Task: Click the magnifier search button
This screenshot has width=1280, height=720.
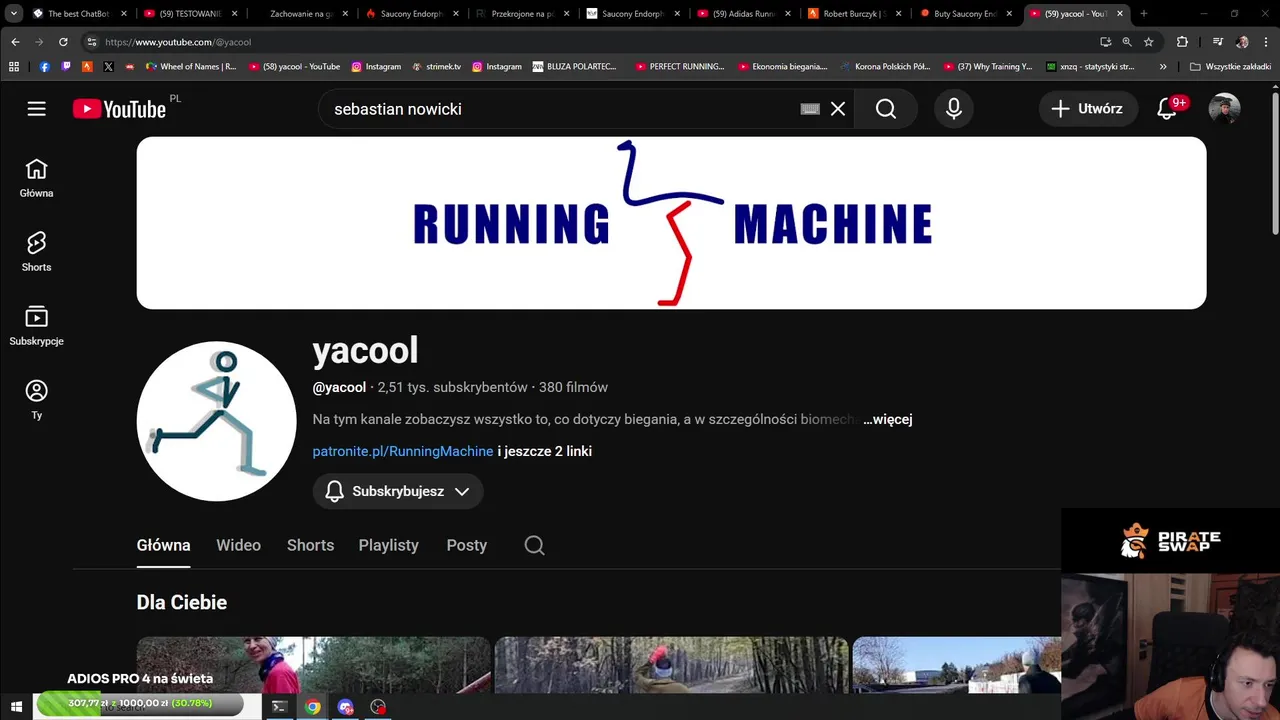Action: coord(886,109)
